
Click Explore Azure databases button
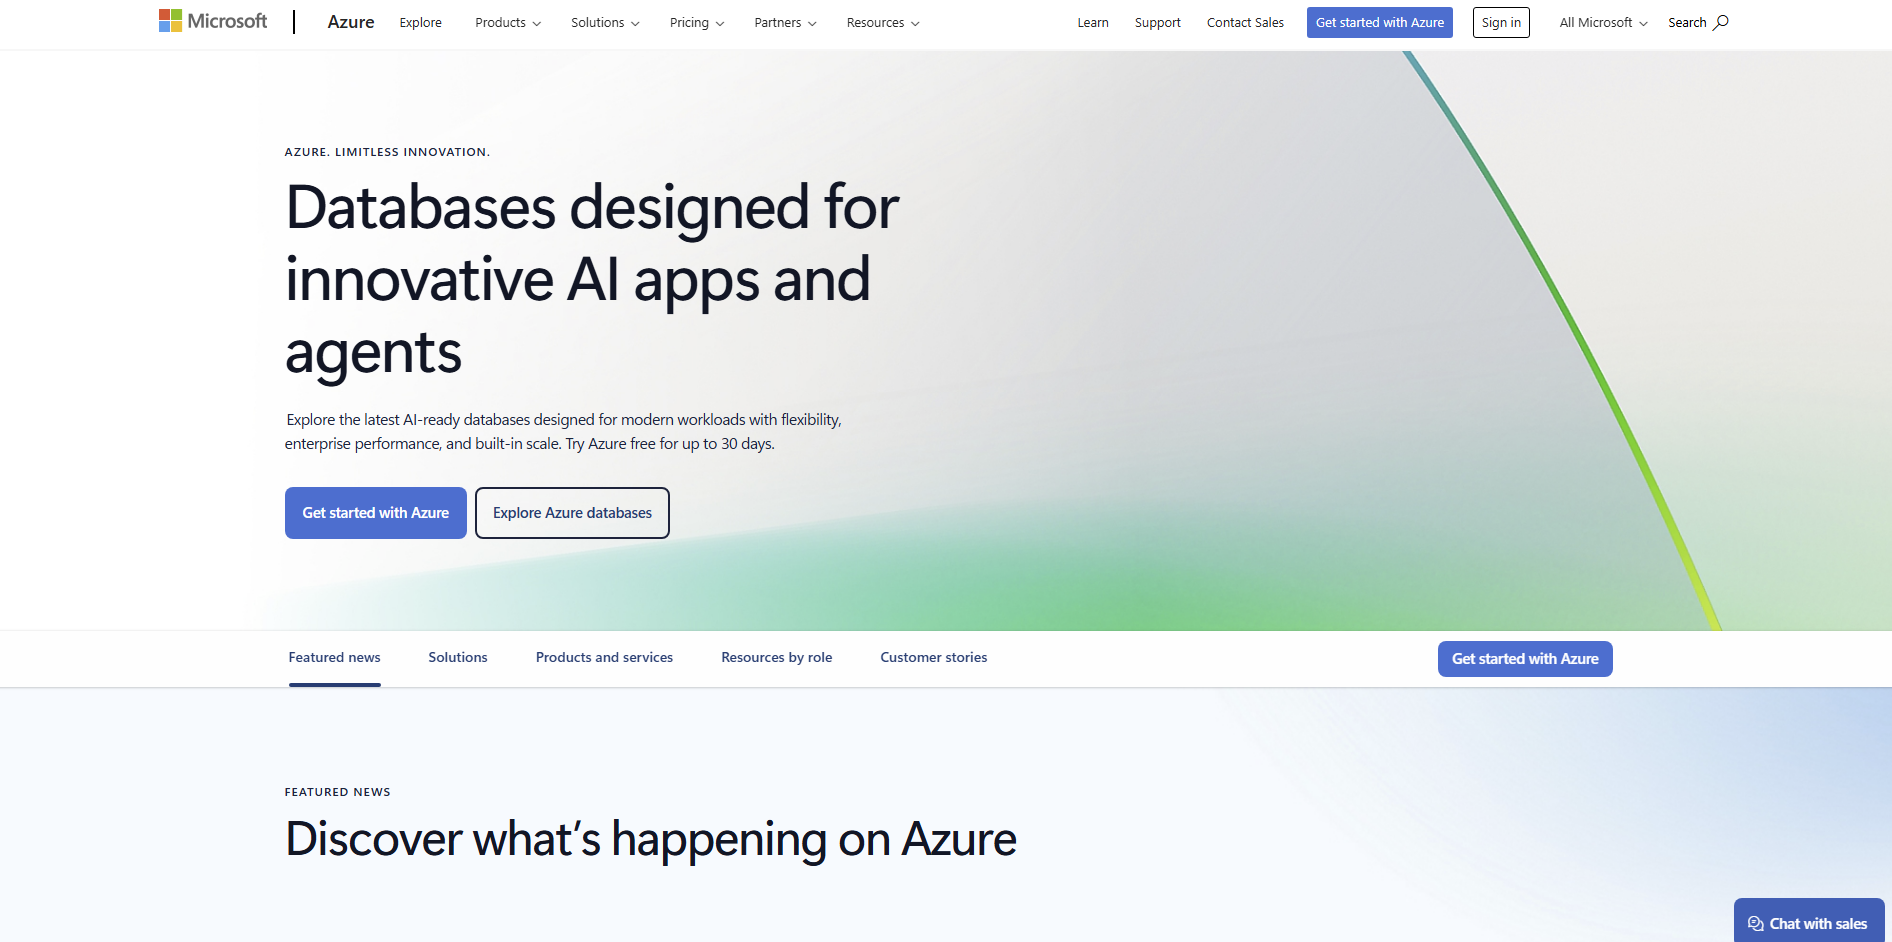click(572, 512)
